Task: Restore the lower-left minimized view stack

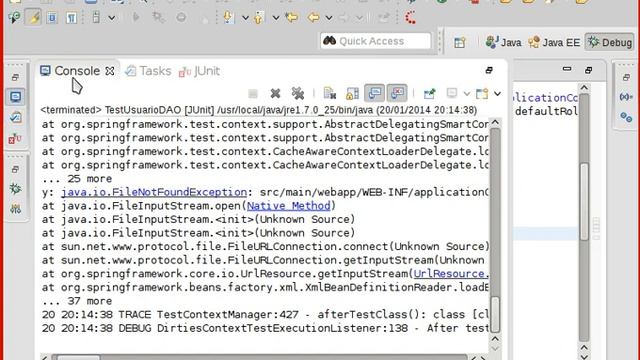Action: tap(15, 169)
